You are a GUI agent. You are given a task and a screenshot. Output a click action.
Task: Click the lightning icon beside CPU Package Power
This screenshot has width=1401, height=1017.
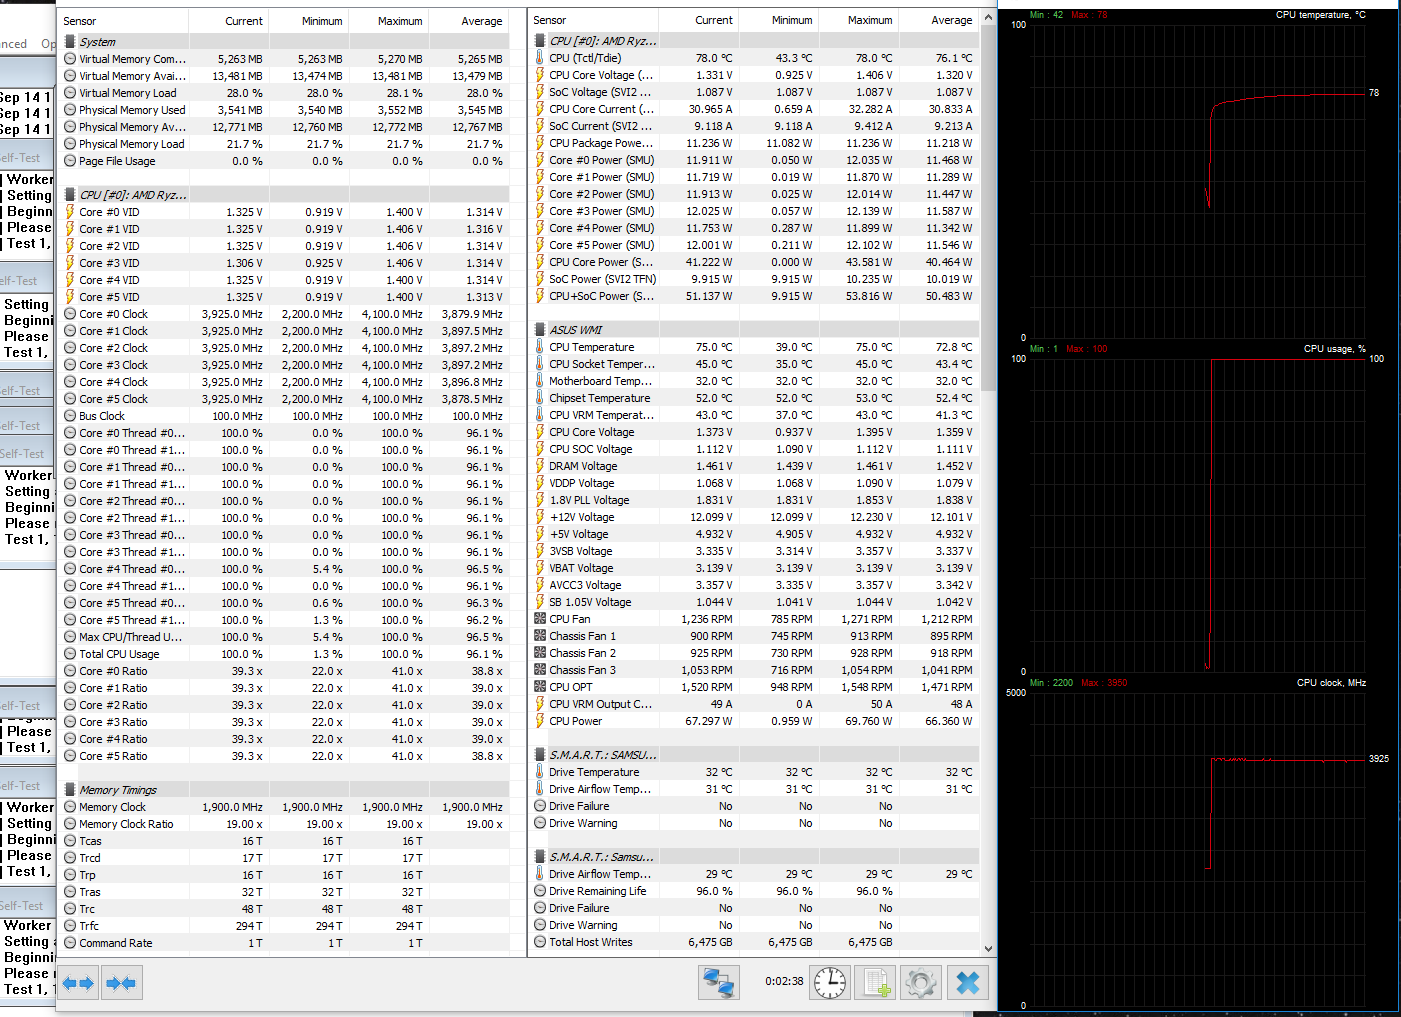click(540, 143)
